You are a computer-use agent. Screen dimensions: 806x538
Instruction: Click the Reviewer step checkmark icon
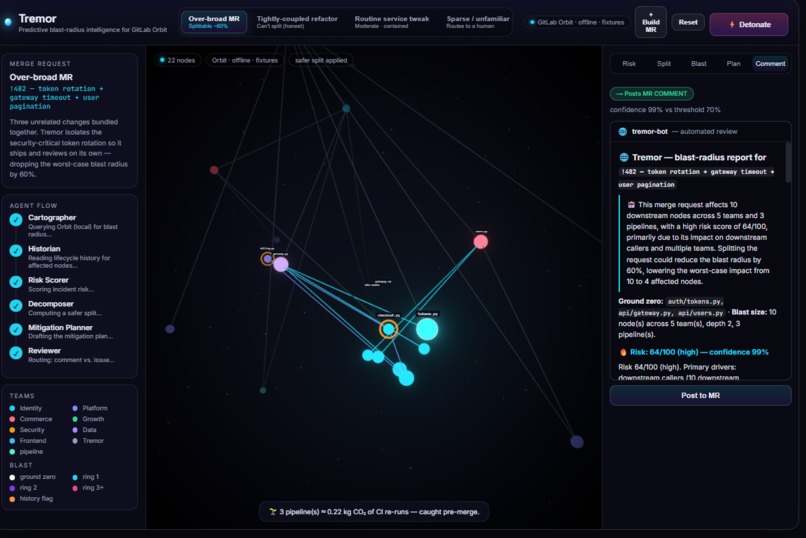pos(16,353)
